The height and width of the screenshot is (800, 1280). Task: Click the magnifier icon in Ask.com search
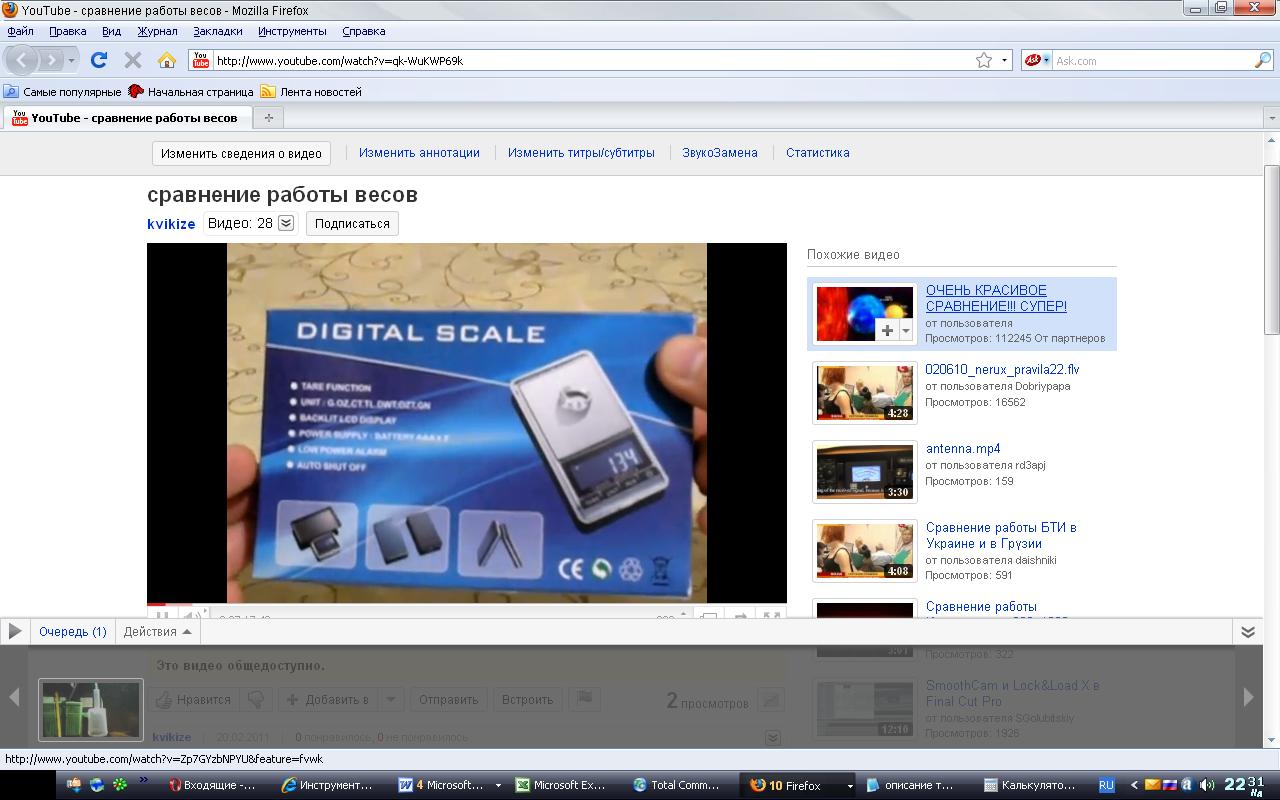point(1262,60)
